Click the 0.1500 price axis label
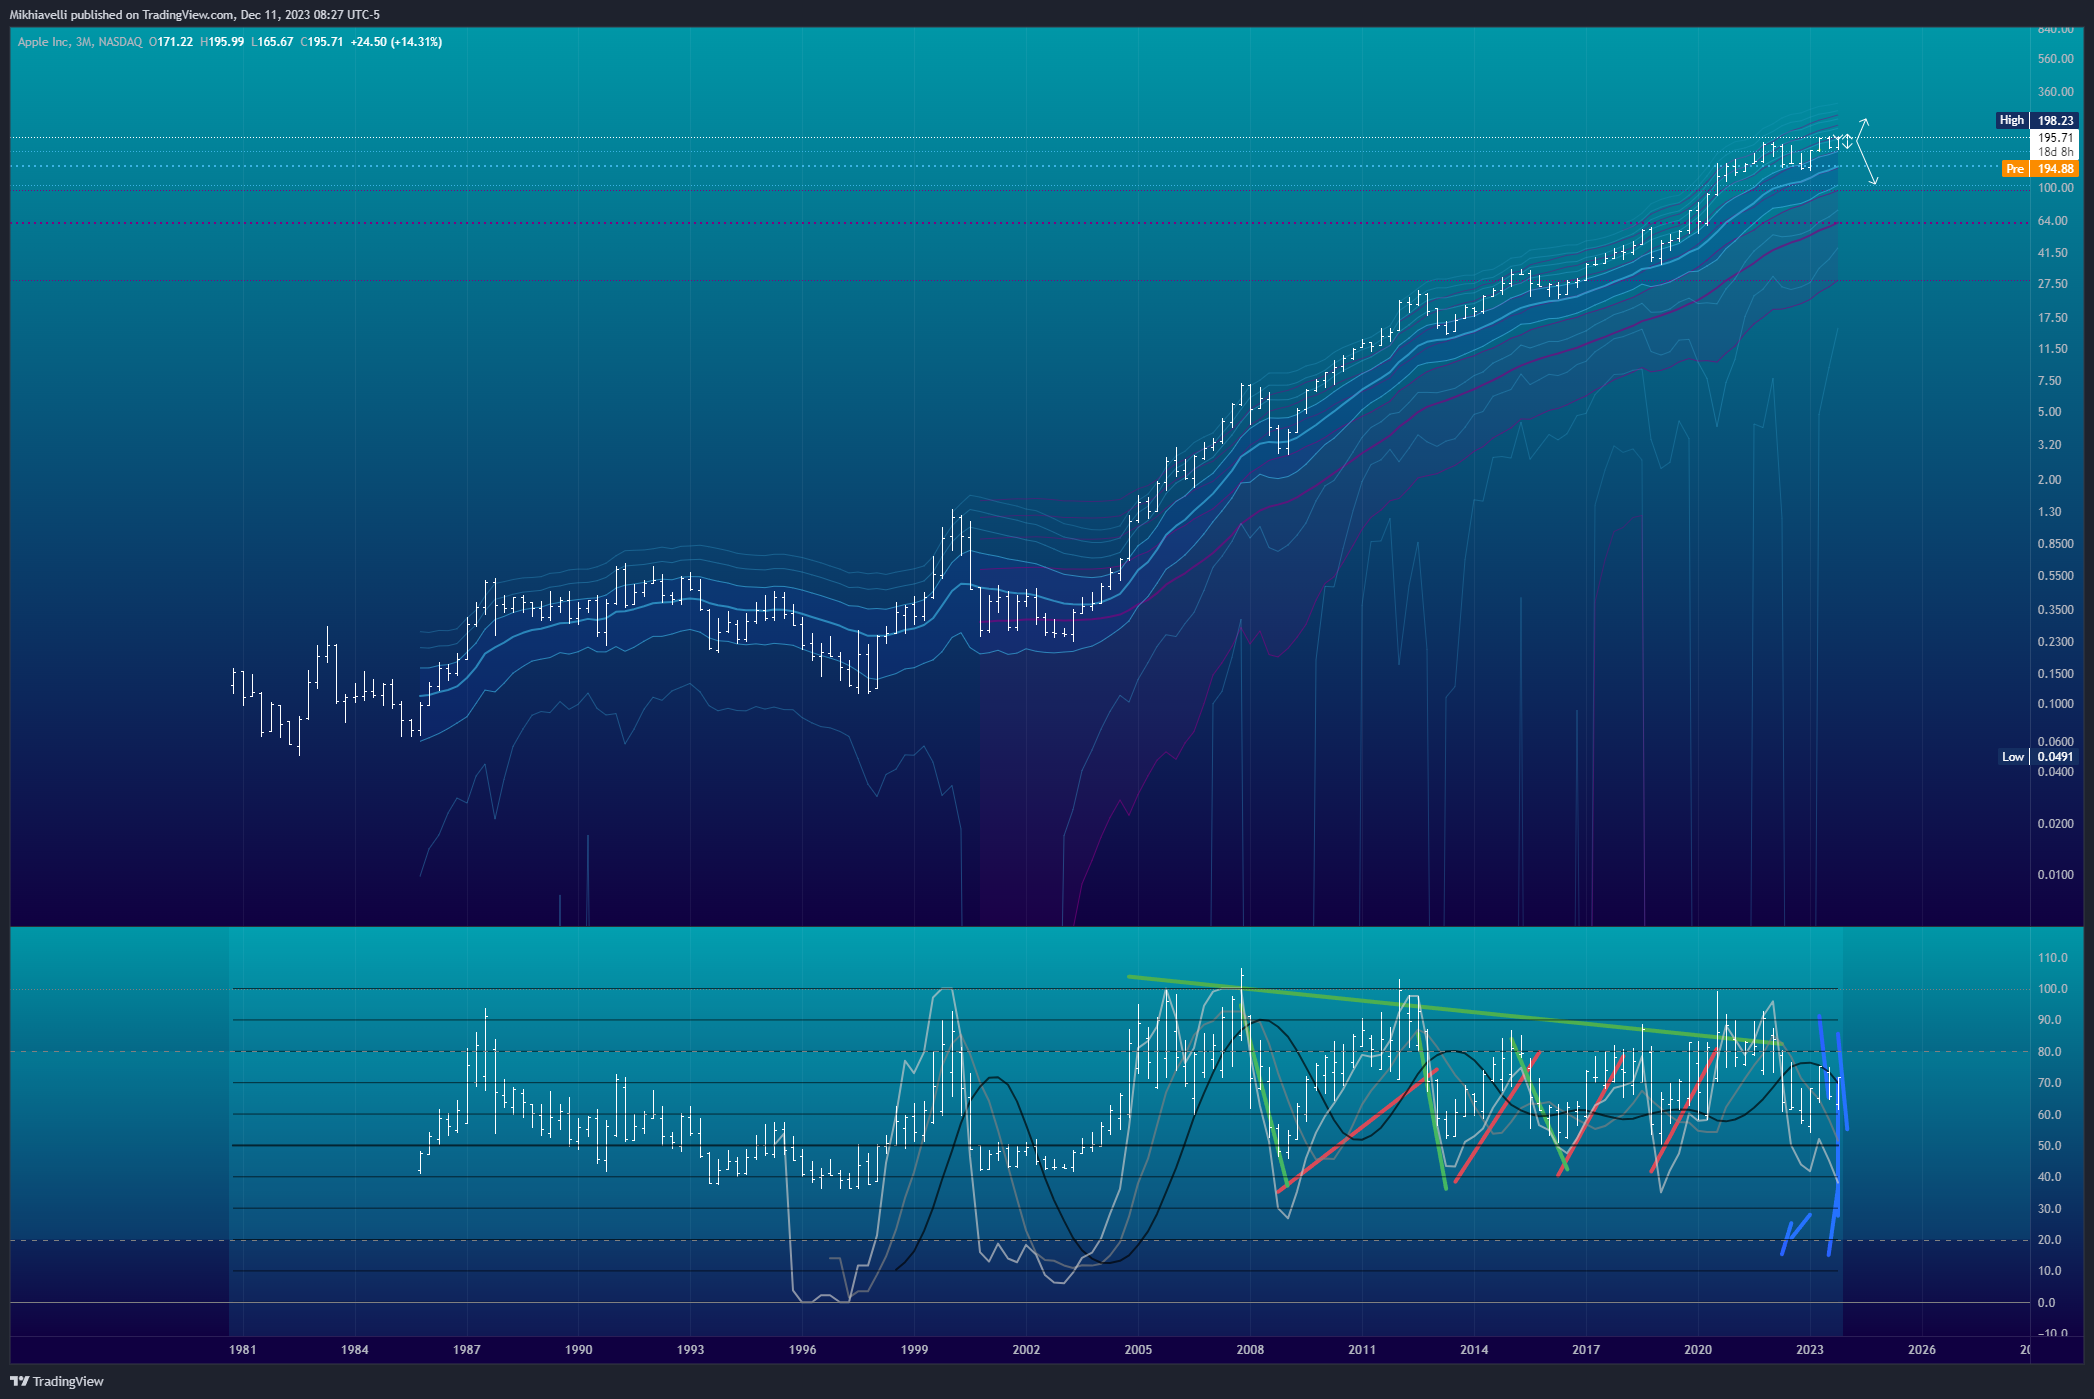 point(2055,674)
